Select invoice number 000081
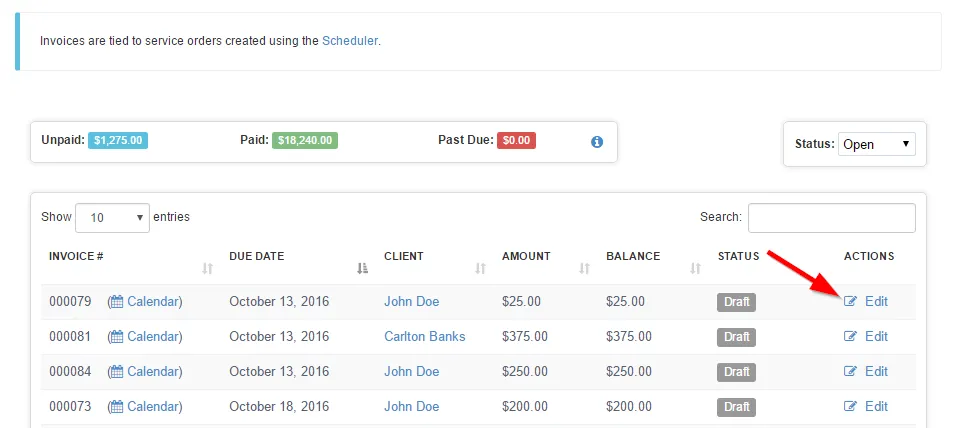The width and height of the screenshot is (954, 428). coord(70,337)
